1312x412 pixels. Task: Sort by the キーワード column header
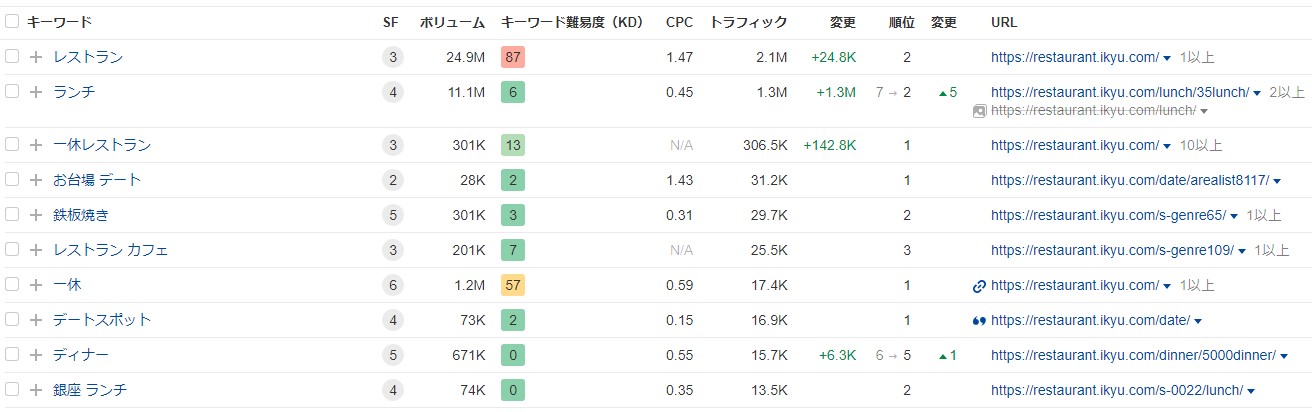pyautogui.click(x=60, y=22)
